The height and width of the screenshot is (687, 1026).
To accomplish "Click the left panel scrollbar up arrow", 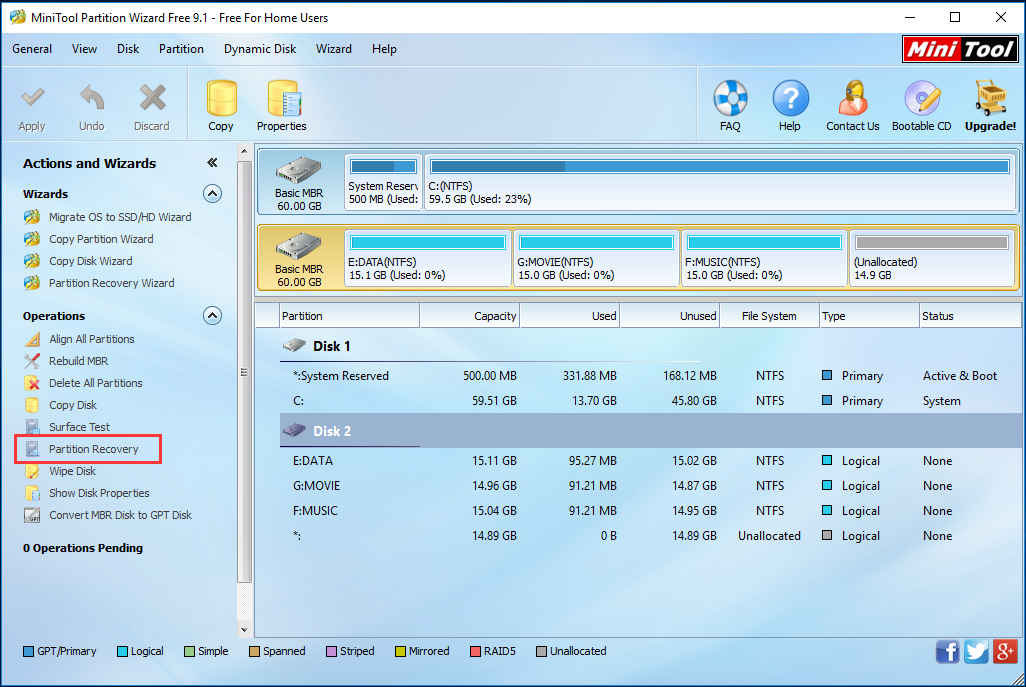I will tap(244, 151).
